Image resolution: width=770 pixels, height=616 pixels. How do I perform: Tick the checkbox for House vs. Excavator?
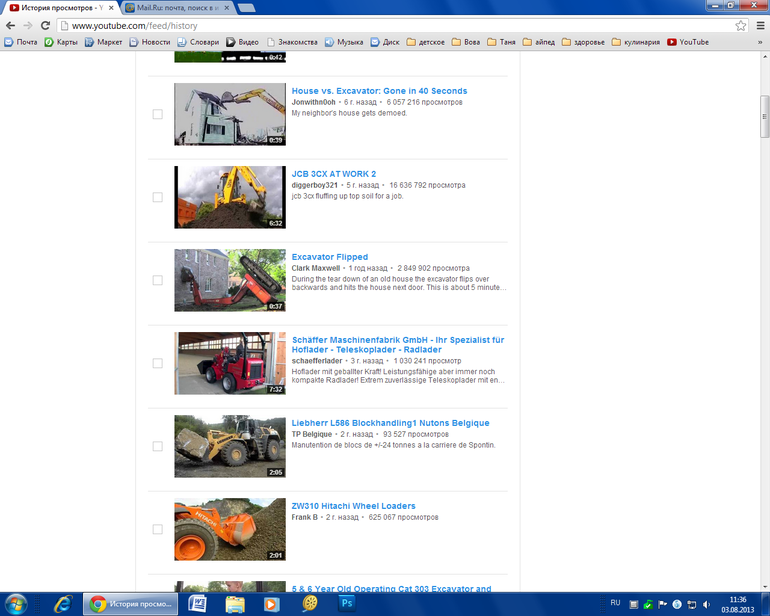pyautogui.click(x=158, y=114)
